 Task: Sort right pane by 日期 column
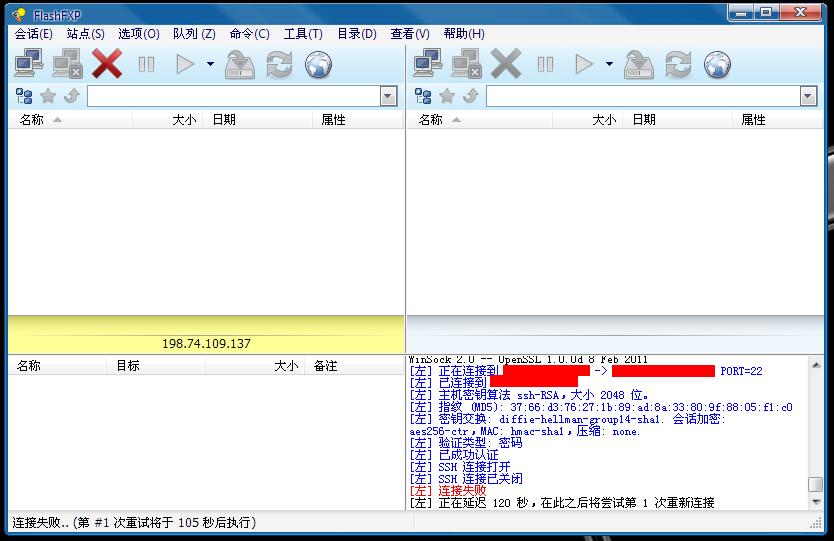coord(677,120)
